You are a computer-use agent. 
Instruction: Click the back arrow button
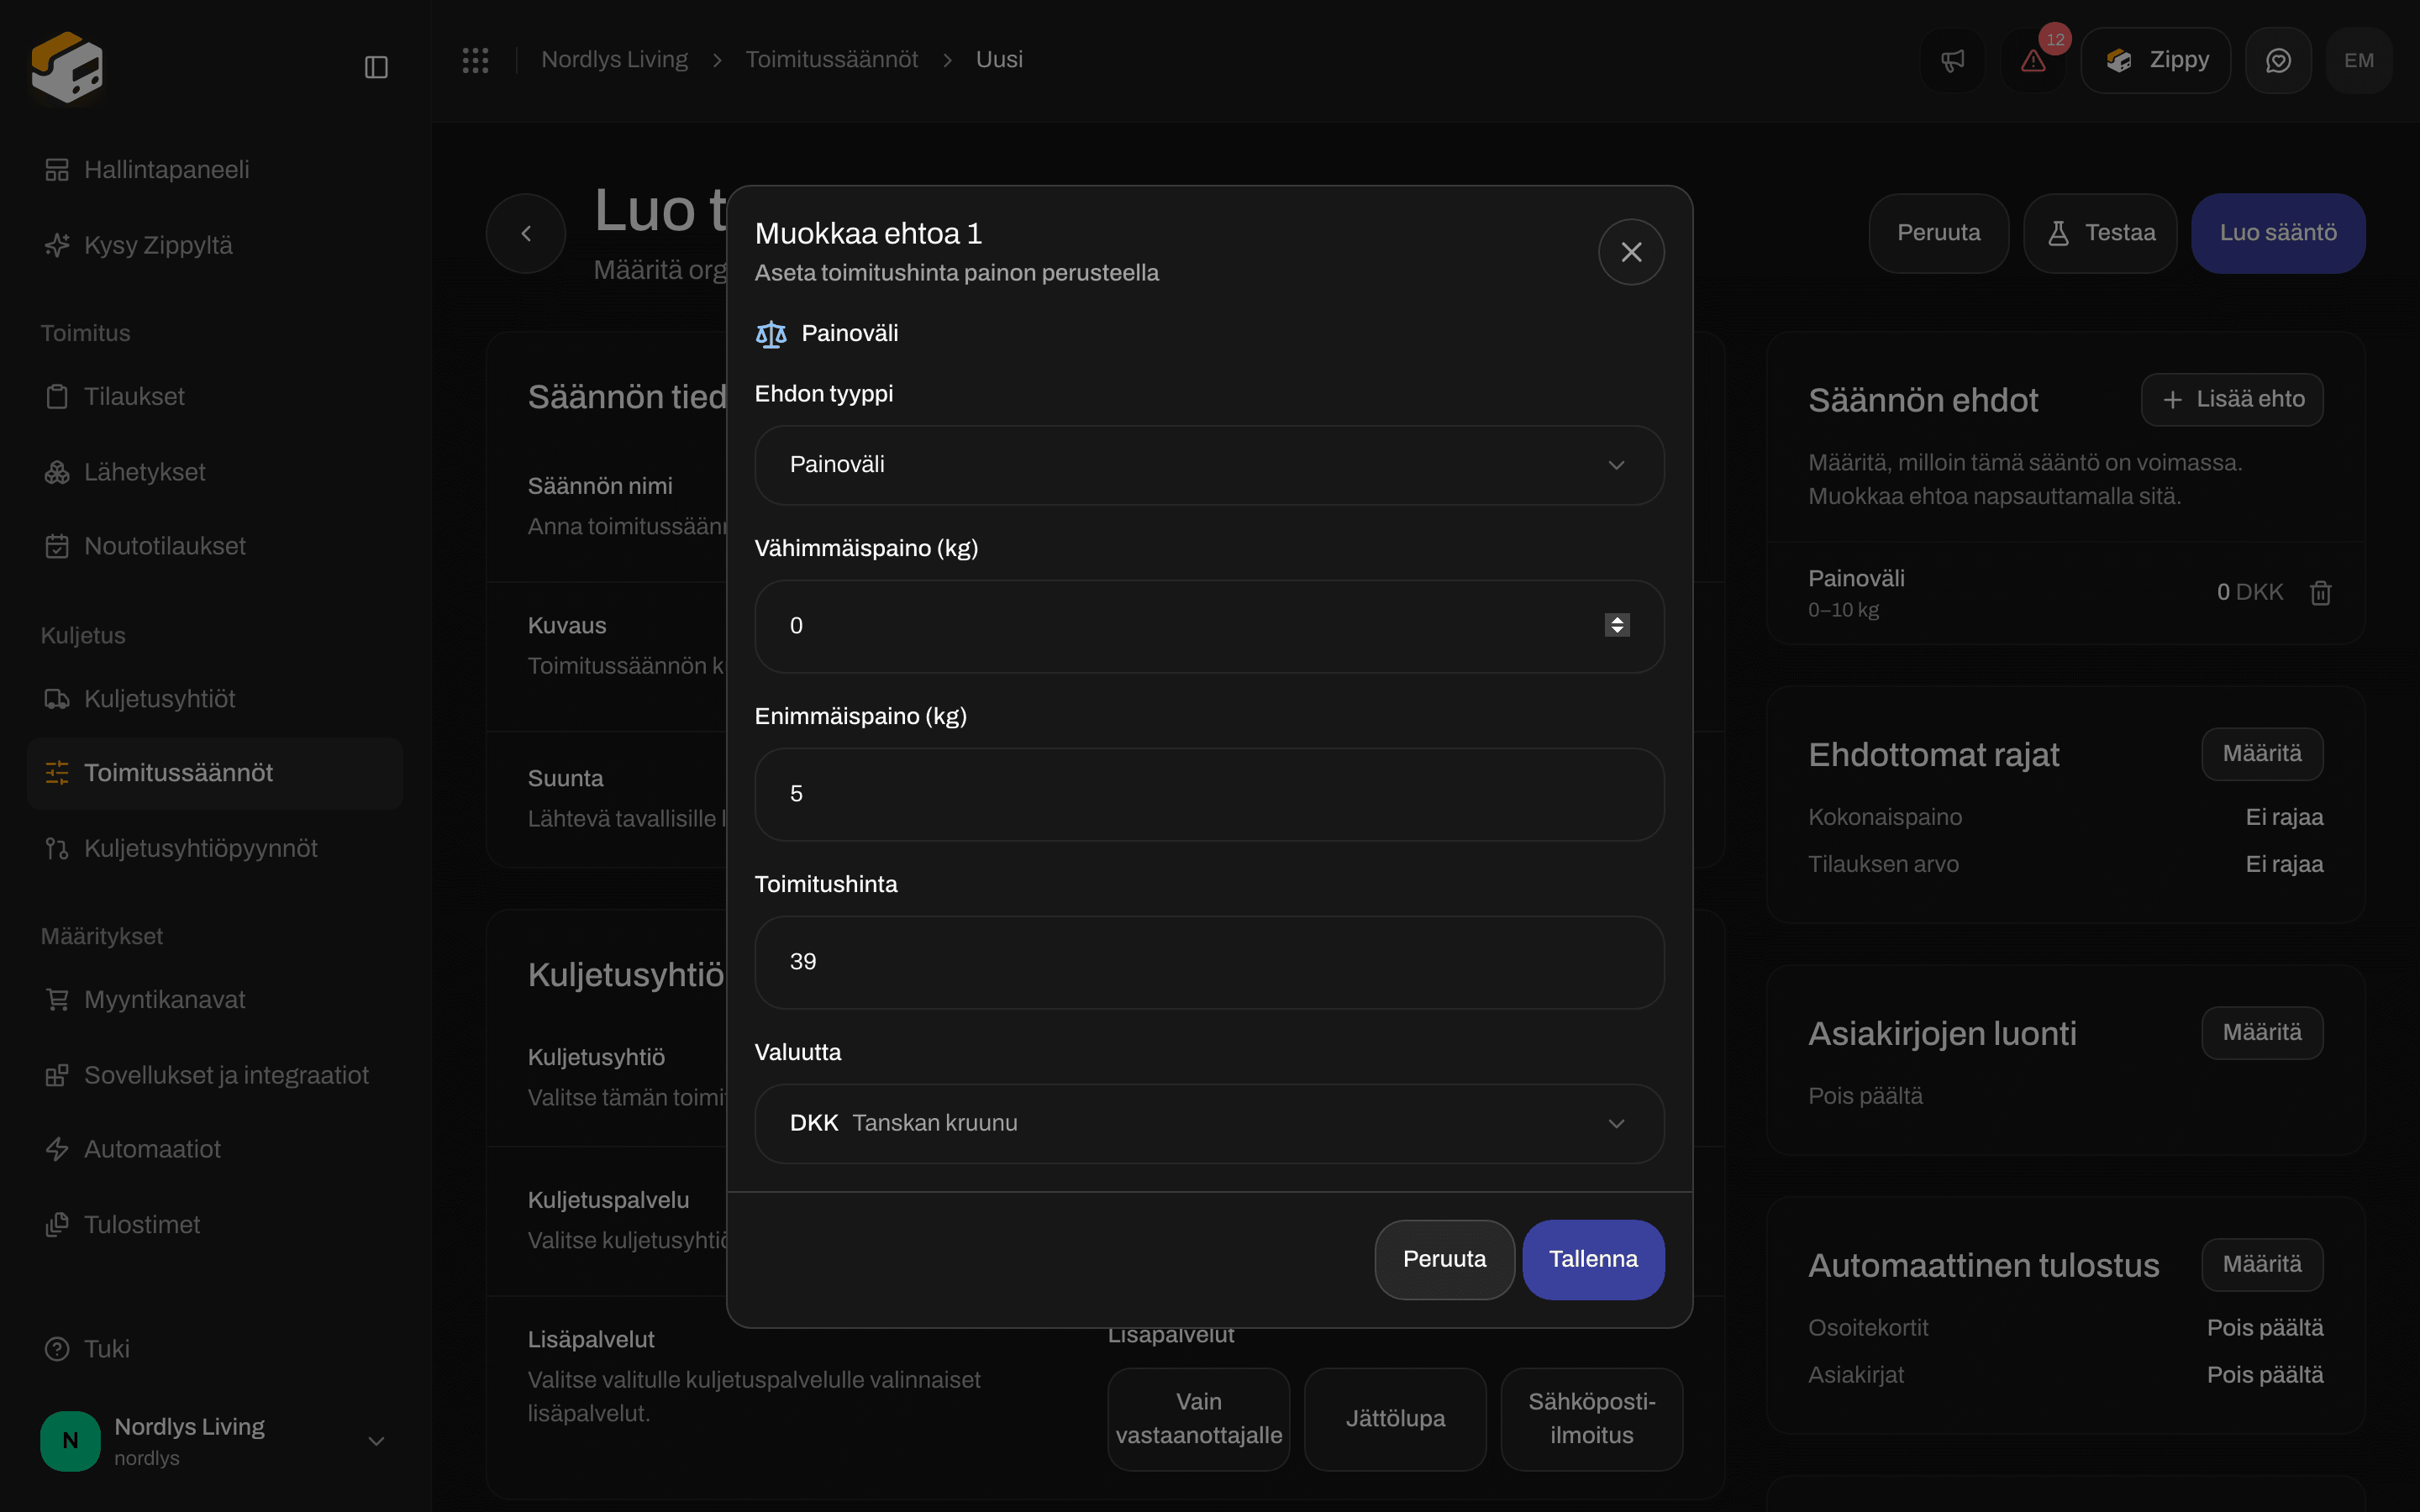526,233
